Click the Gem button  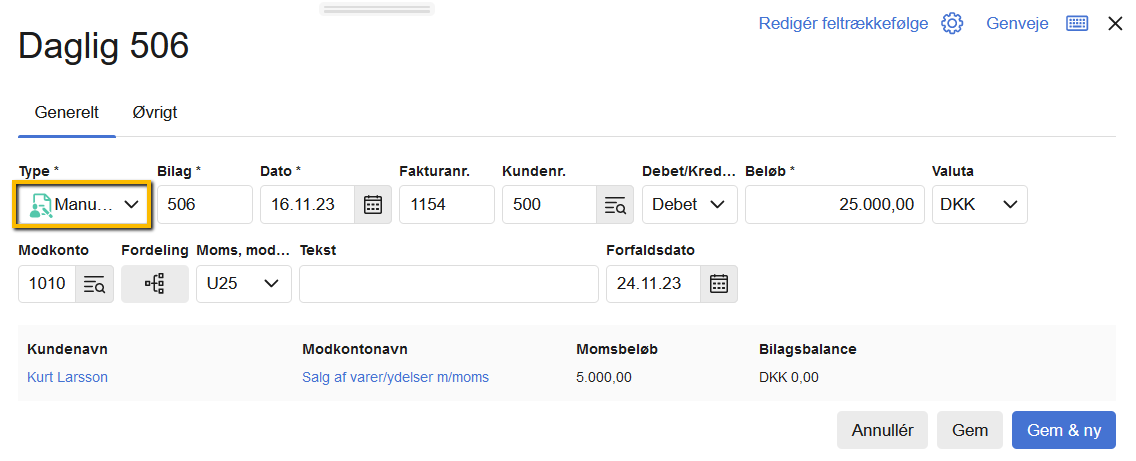pyautogui.click(x=969, y=430)
